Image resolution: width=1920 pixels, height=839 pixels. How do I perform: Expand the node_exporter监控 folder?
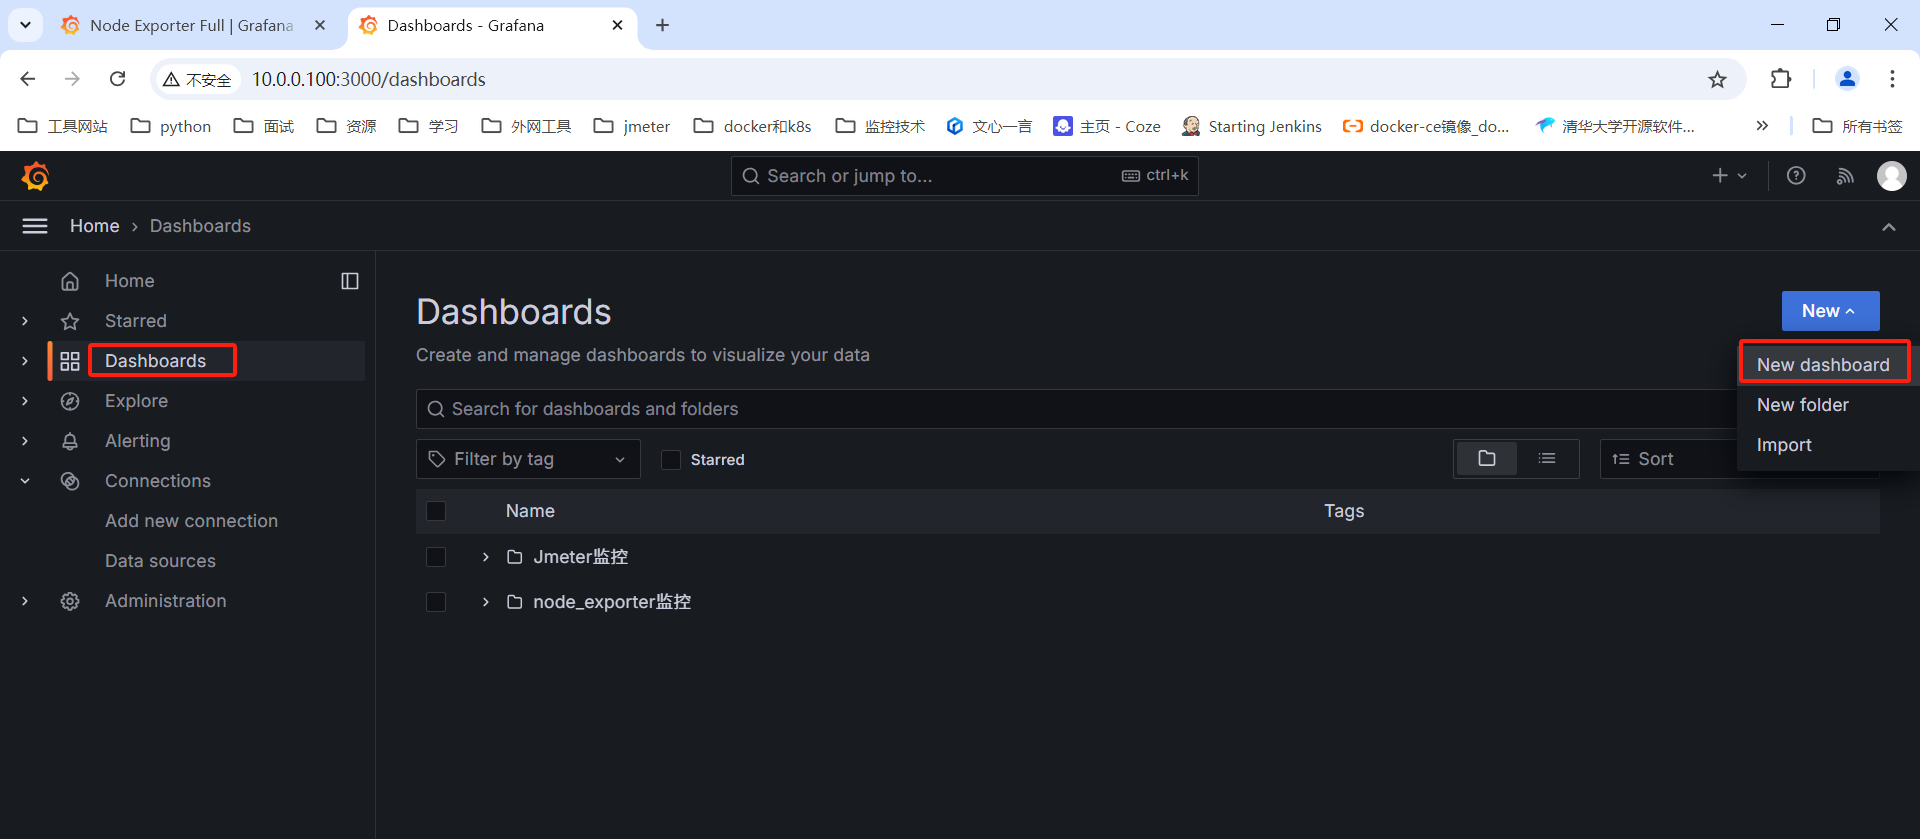485,602
